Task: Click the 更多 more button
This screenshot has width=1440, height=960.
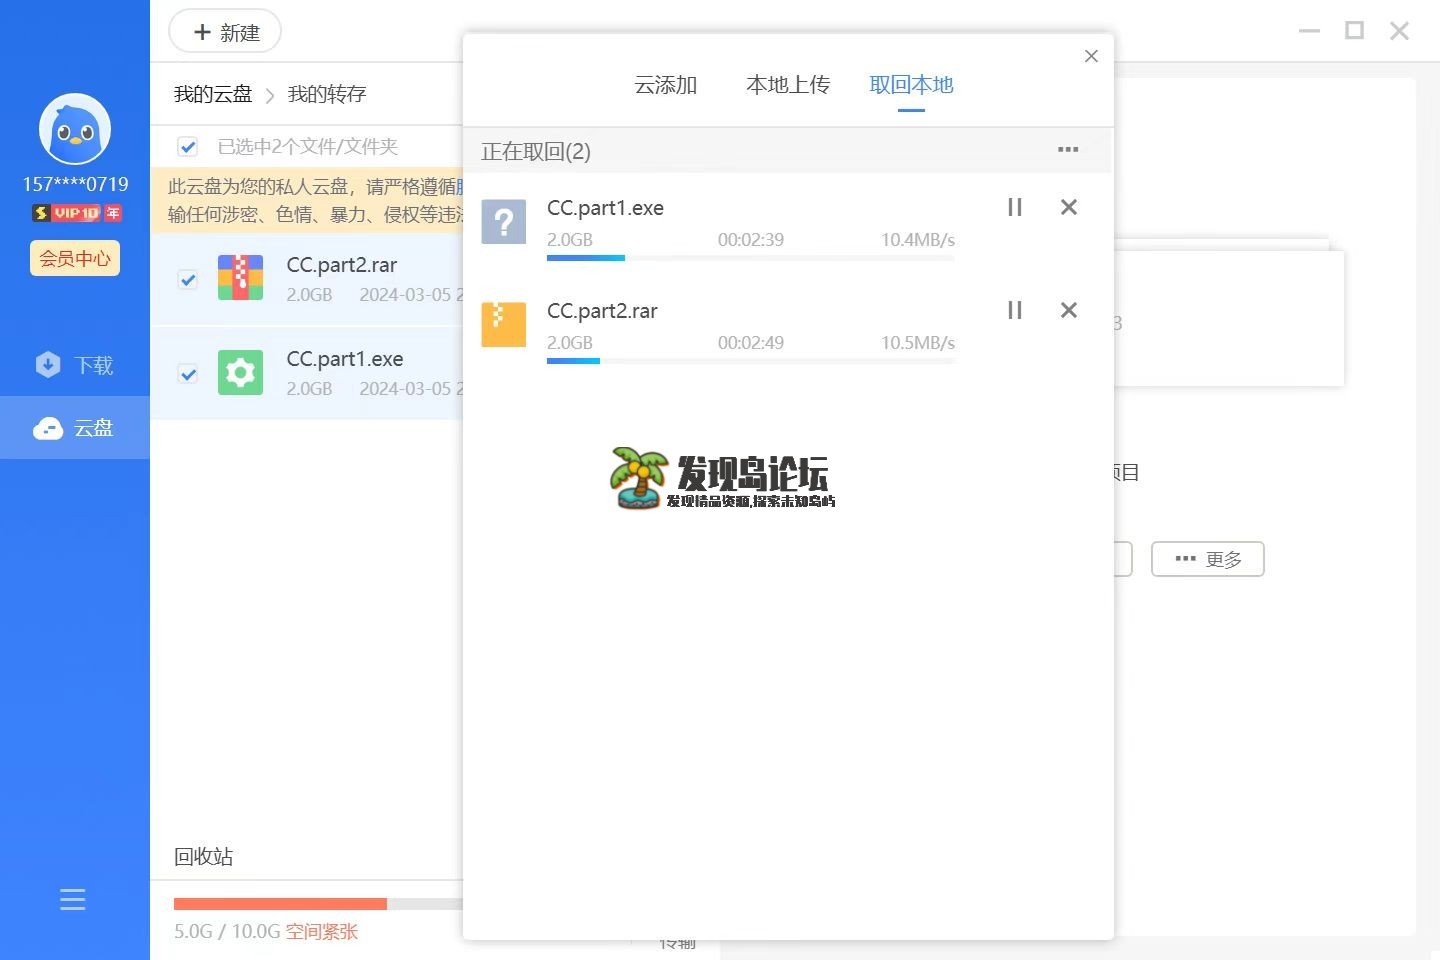Action: coord(1208,559)
